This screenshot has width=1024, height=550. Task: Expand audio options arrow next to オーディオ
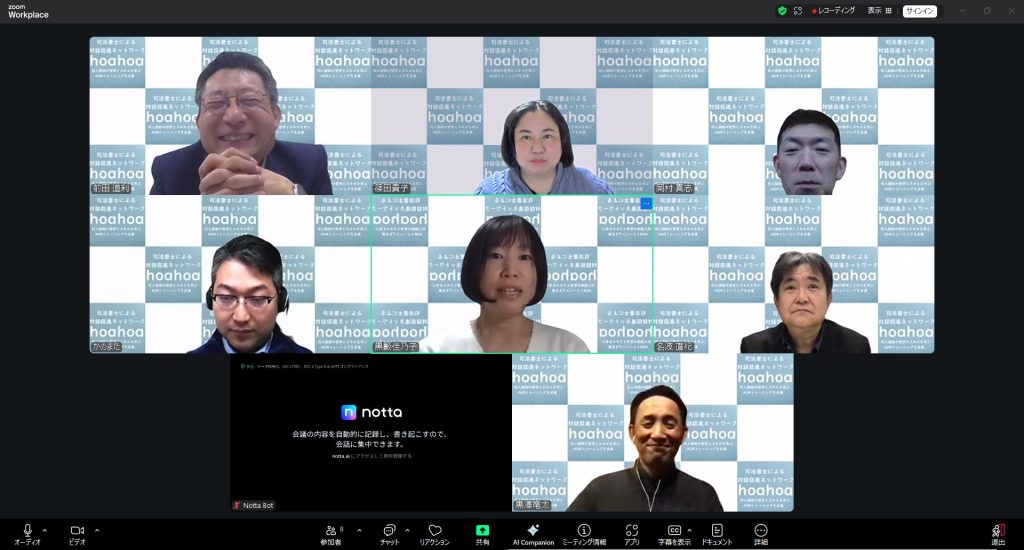pos(45,529)
